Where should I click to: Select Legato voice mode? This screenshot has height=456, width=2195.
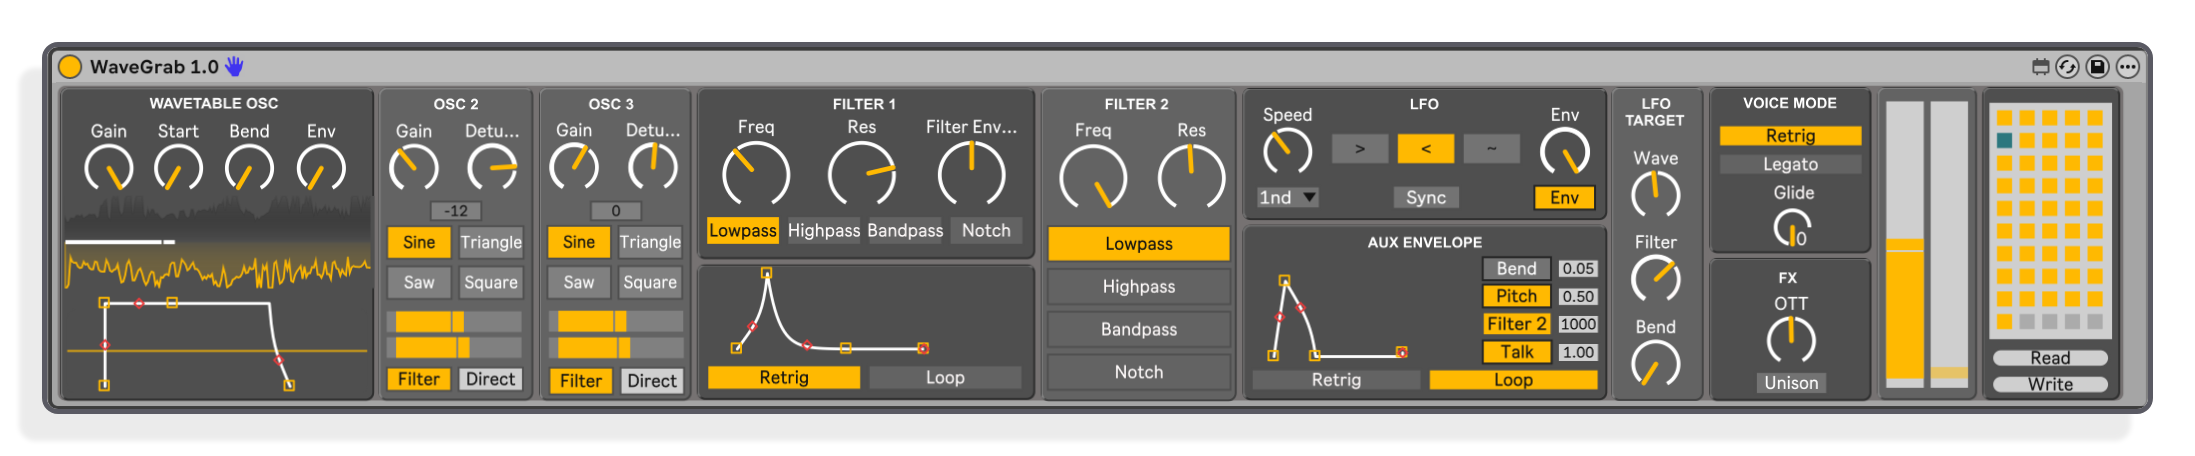(1790, 164)
